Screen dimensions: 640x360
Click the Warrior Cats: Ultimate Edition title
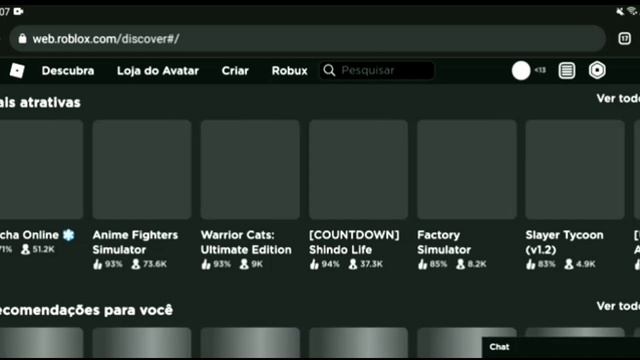(246, 242)
